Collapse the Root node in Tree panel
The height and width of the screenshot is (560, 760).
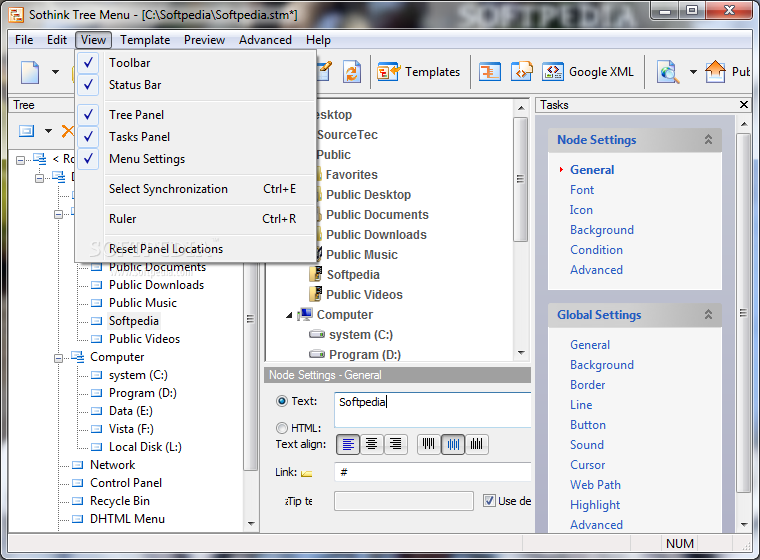[20, 160]
